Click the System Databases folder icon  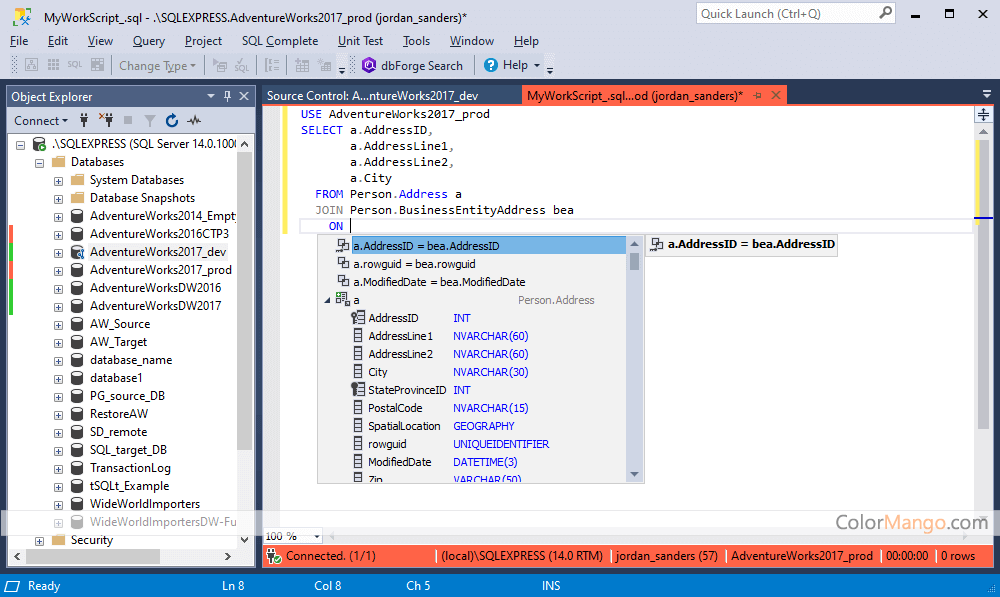pyautogui.click(x=77, y=180)
